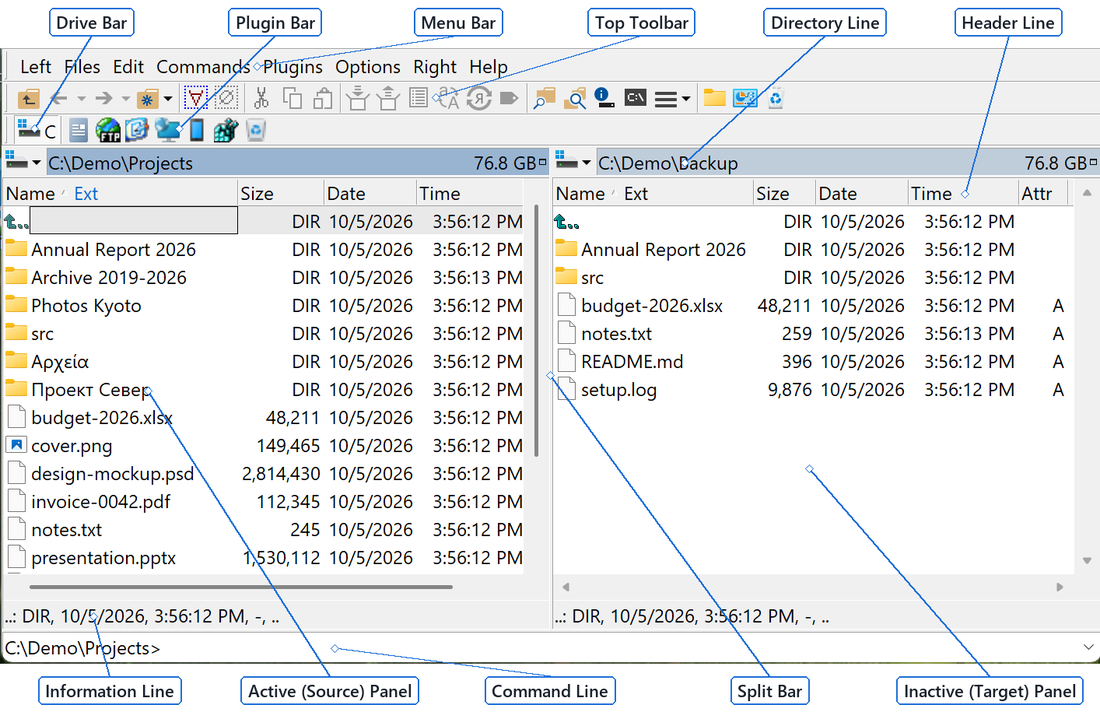Expand the back history dropdown arrow
This screenshot has height=712, width=1100.
(81, 99)
